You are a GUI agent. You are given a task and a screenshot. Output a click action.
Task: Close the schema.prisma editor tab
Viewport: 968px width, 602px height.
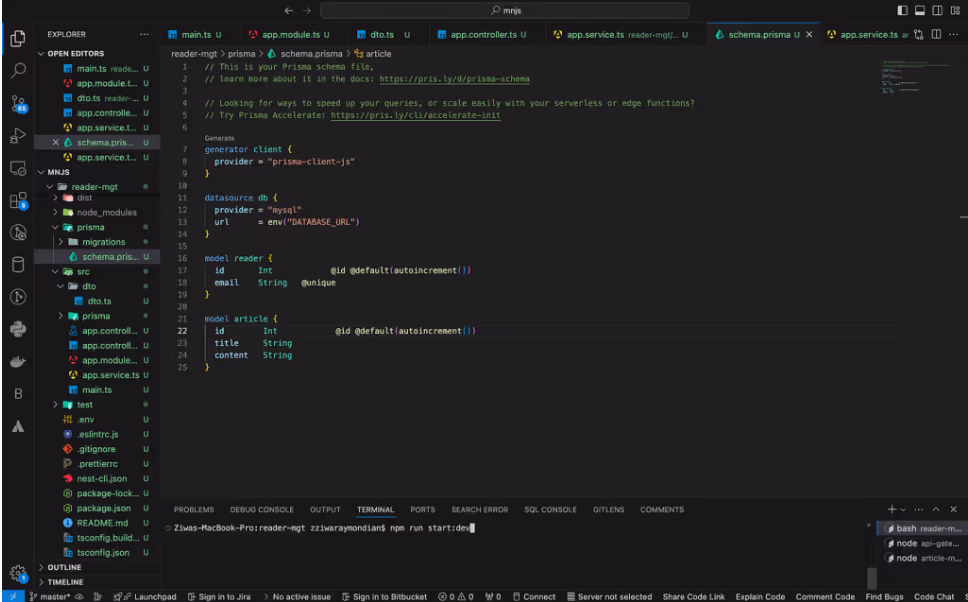(809, 35)
